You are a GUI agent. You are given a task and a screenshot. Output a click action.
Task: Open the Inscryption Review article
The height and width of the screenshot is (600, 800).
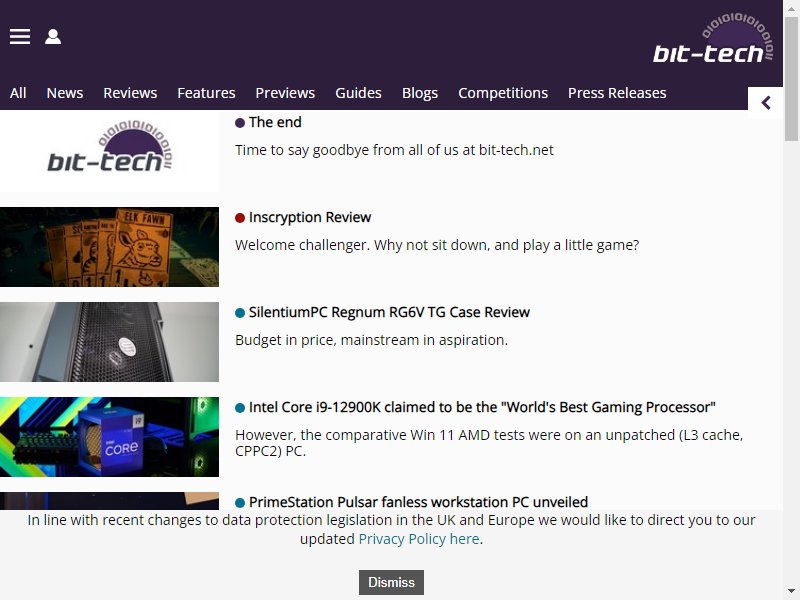(310, 217)
